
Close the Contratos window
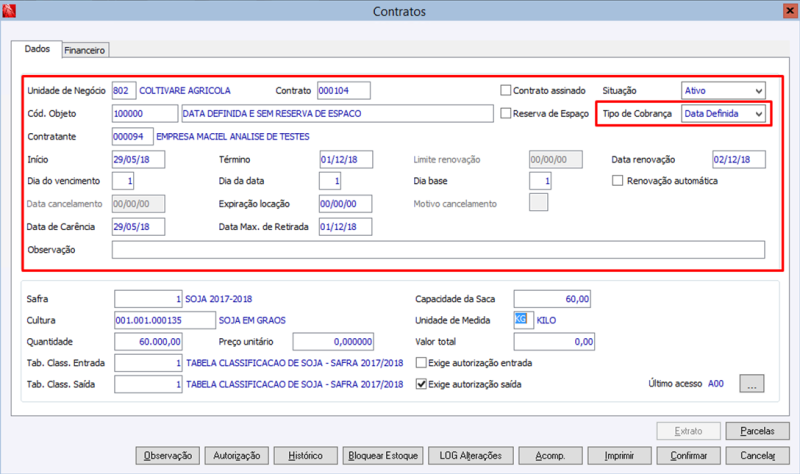point(790,11)
